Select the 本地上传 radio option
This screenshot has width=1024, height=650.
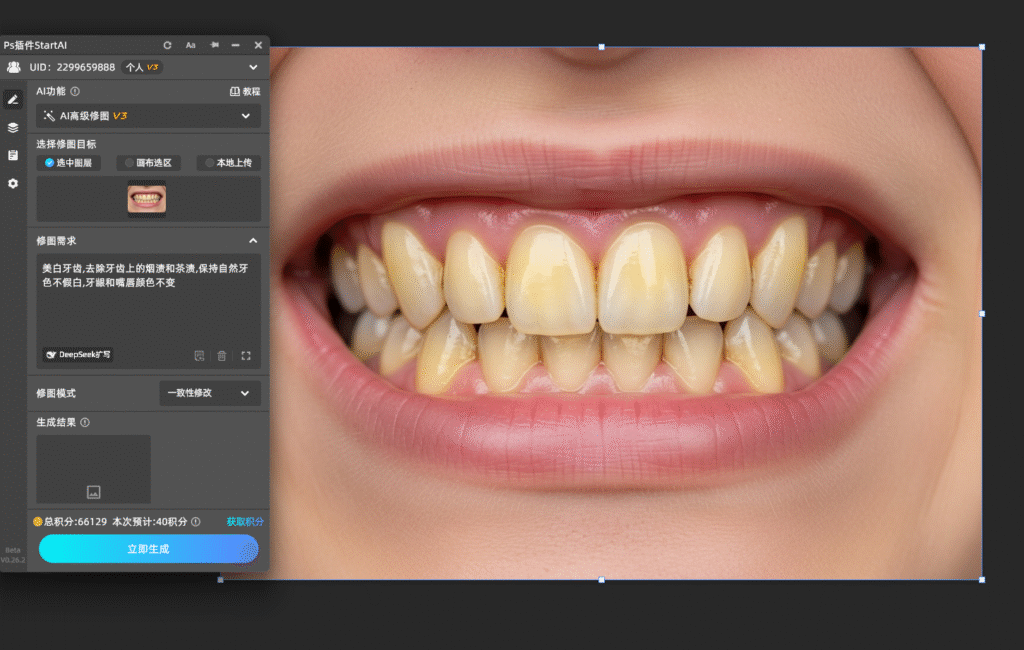click(x=229, y=163)
